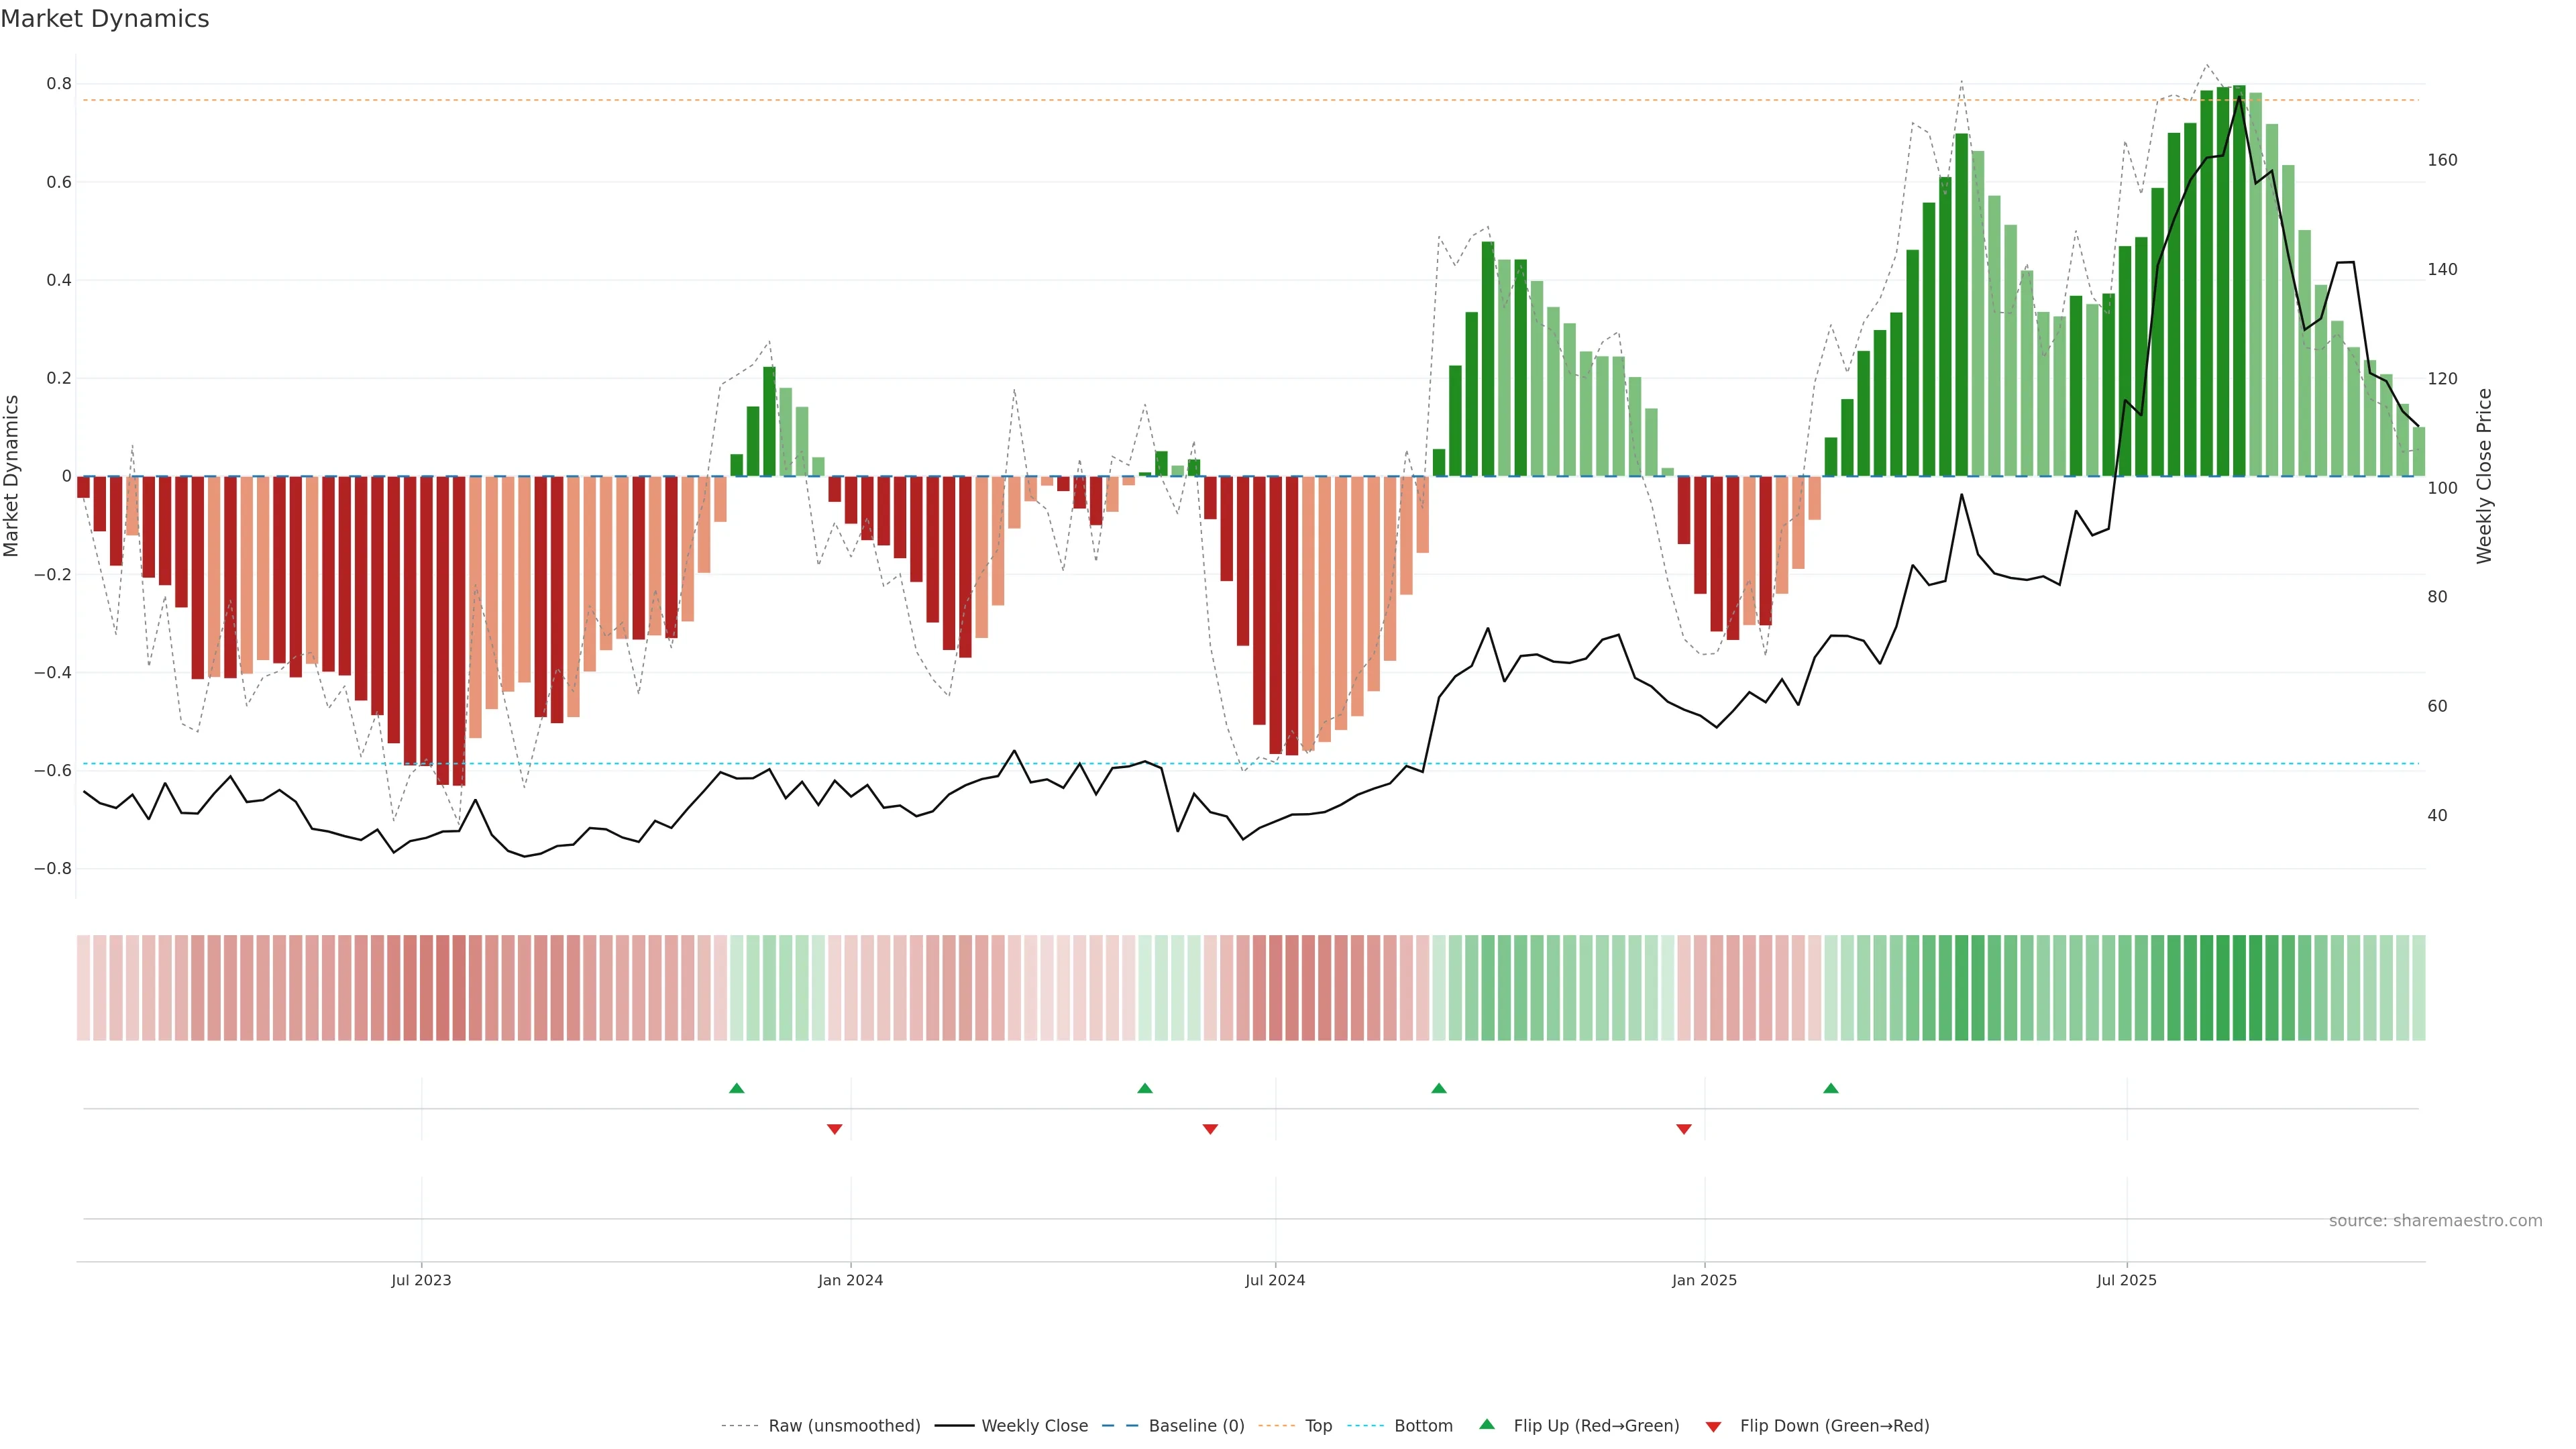The height and width of the screenshot is (1449, 2576).
Task: Toggle the Baseline (0) legend entry
Action: pyautogui.click(x=1196, y=1426)
